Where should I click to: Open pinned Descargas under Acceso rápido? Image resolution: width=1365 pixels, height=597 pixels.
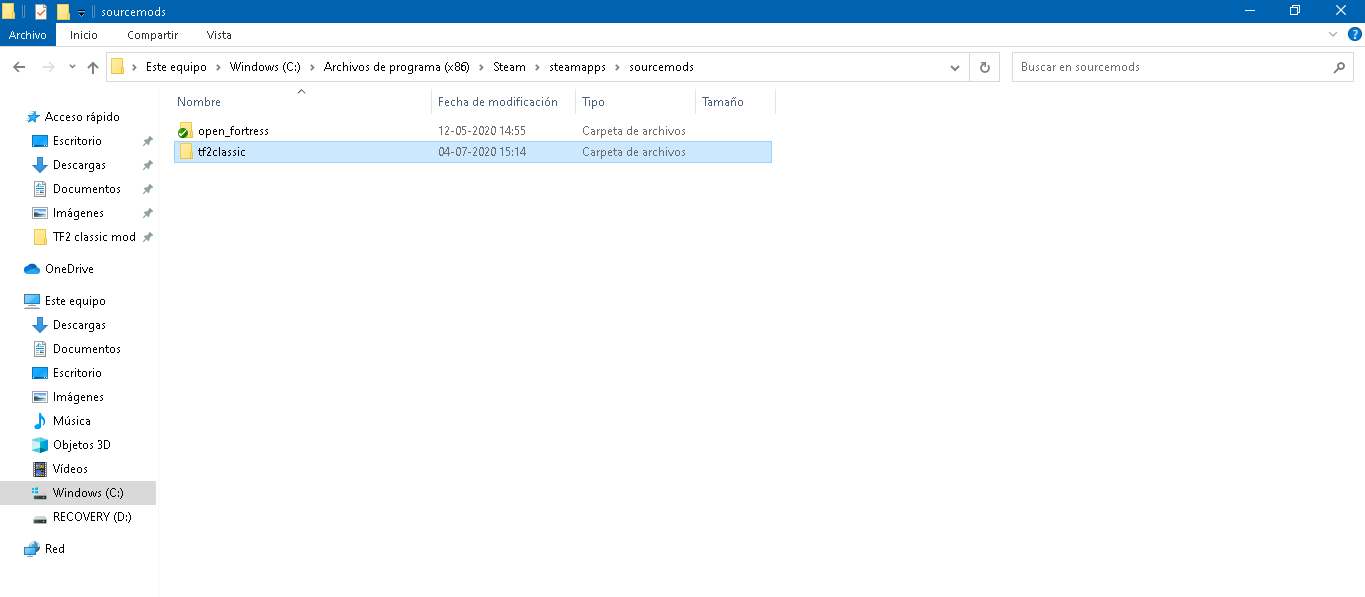click(x=79, y=165)
